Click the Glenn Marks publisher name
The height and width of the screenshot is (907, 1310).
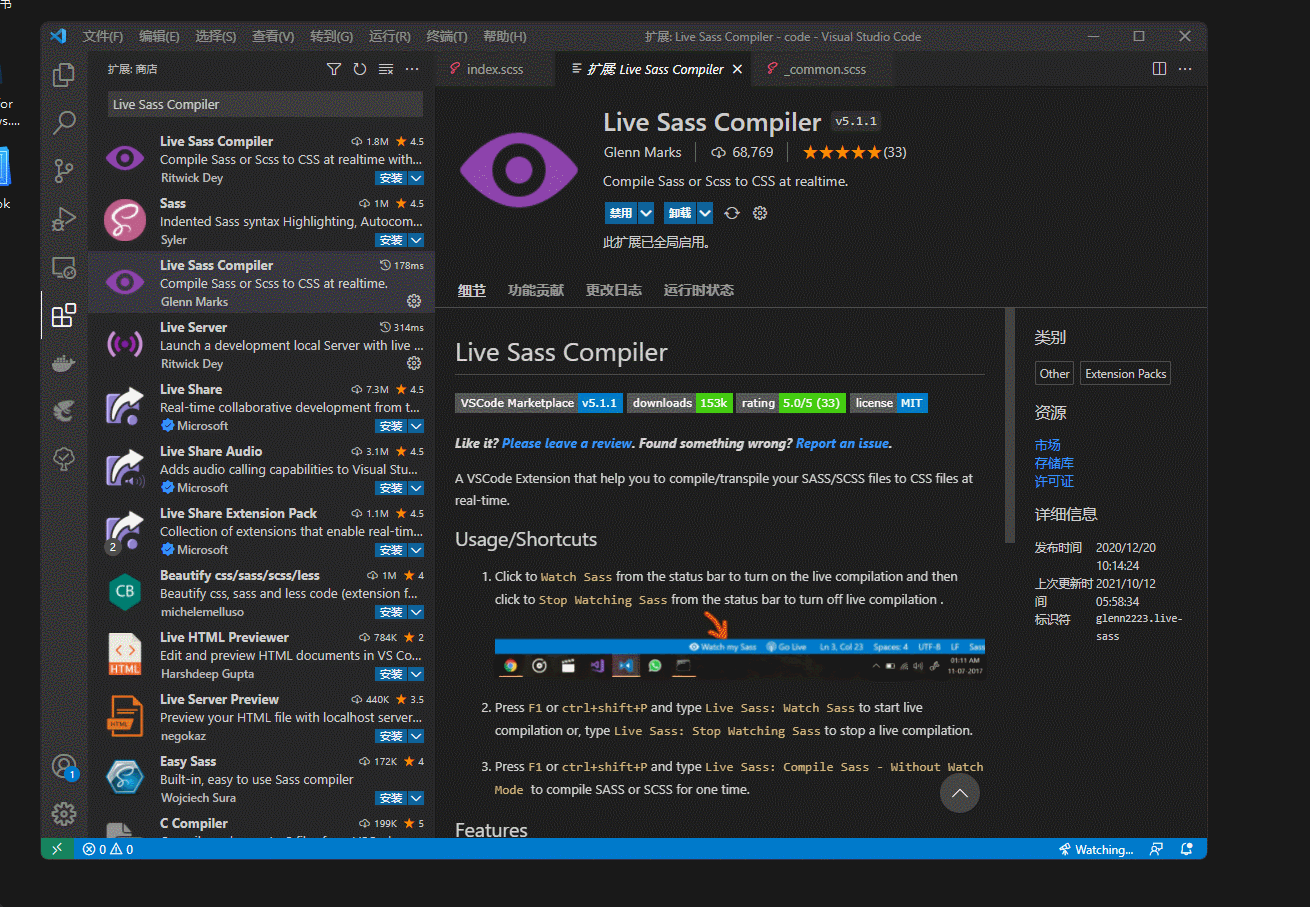tap(642, 152)
